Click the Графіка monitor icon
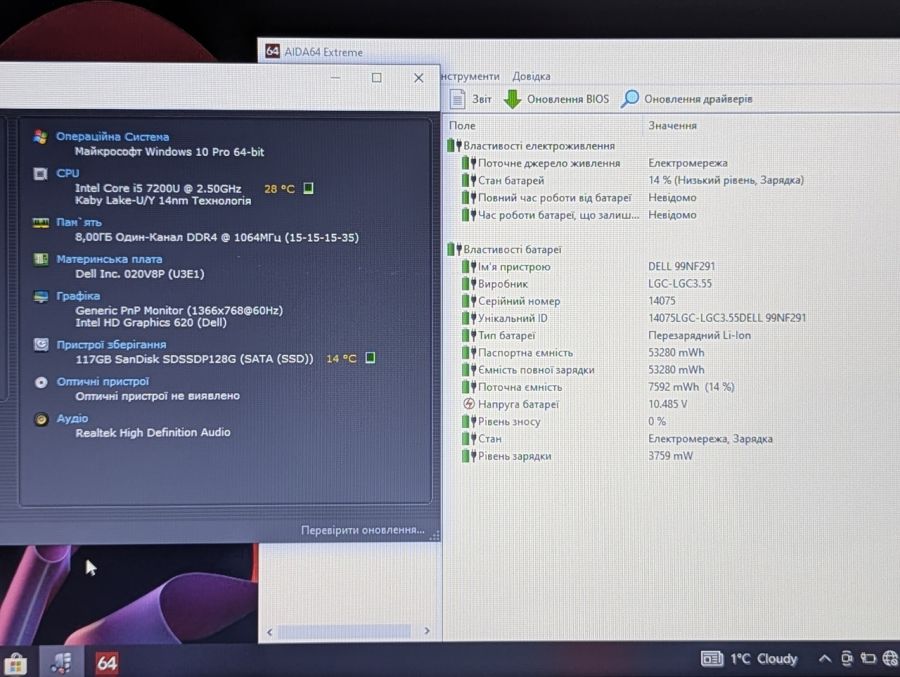 [x=41, y=296]
